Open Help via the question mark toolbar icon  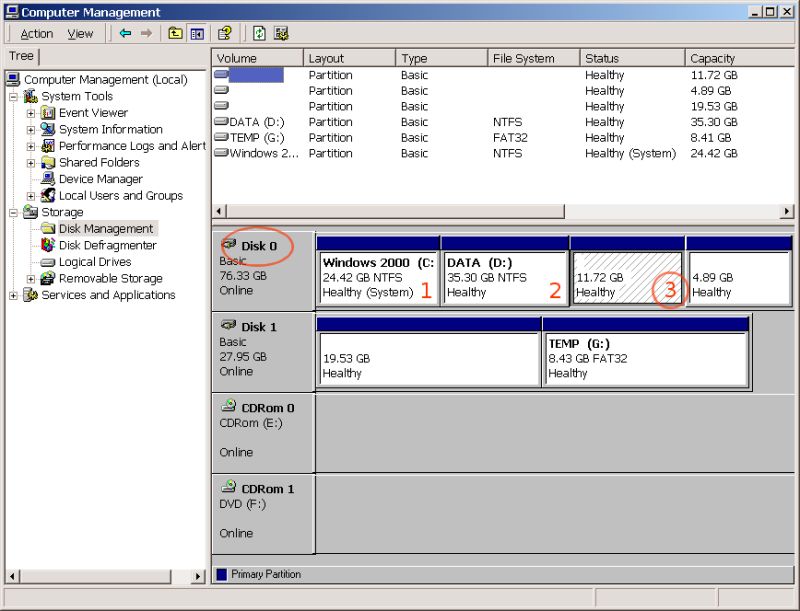tap(224, 33)
